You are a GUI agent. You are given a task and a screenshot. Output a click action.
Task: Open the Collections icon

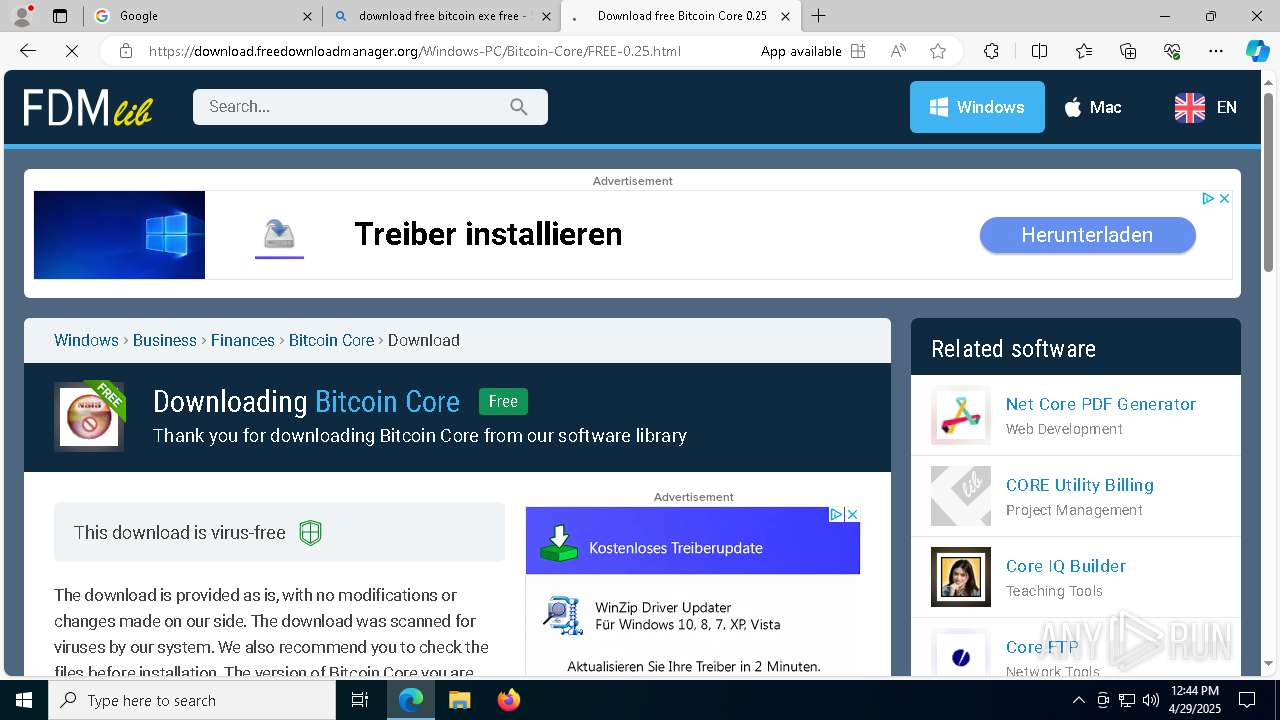tap(1128, 51)
